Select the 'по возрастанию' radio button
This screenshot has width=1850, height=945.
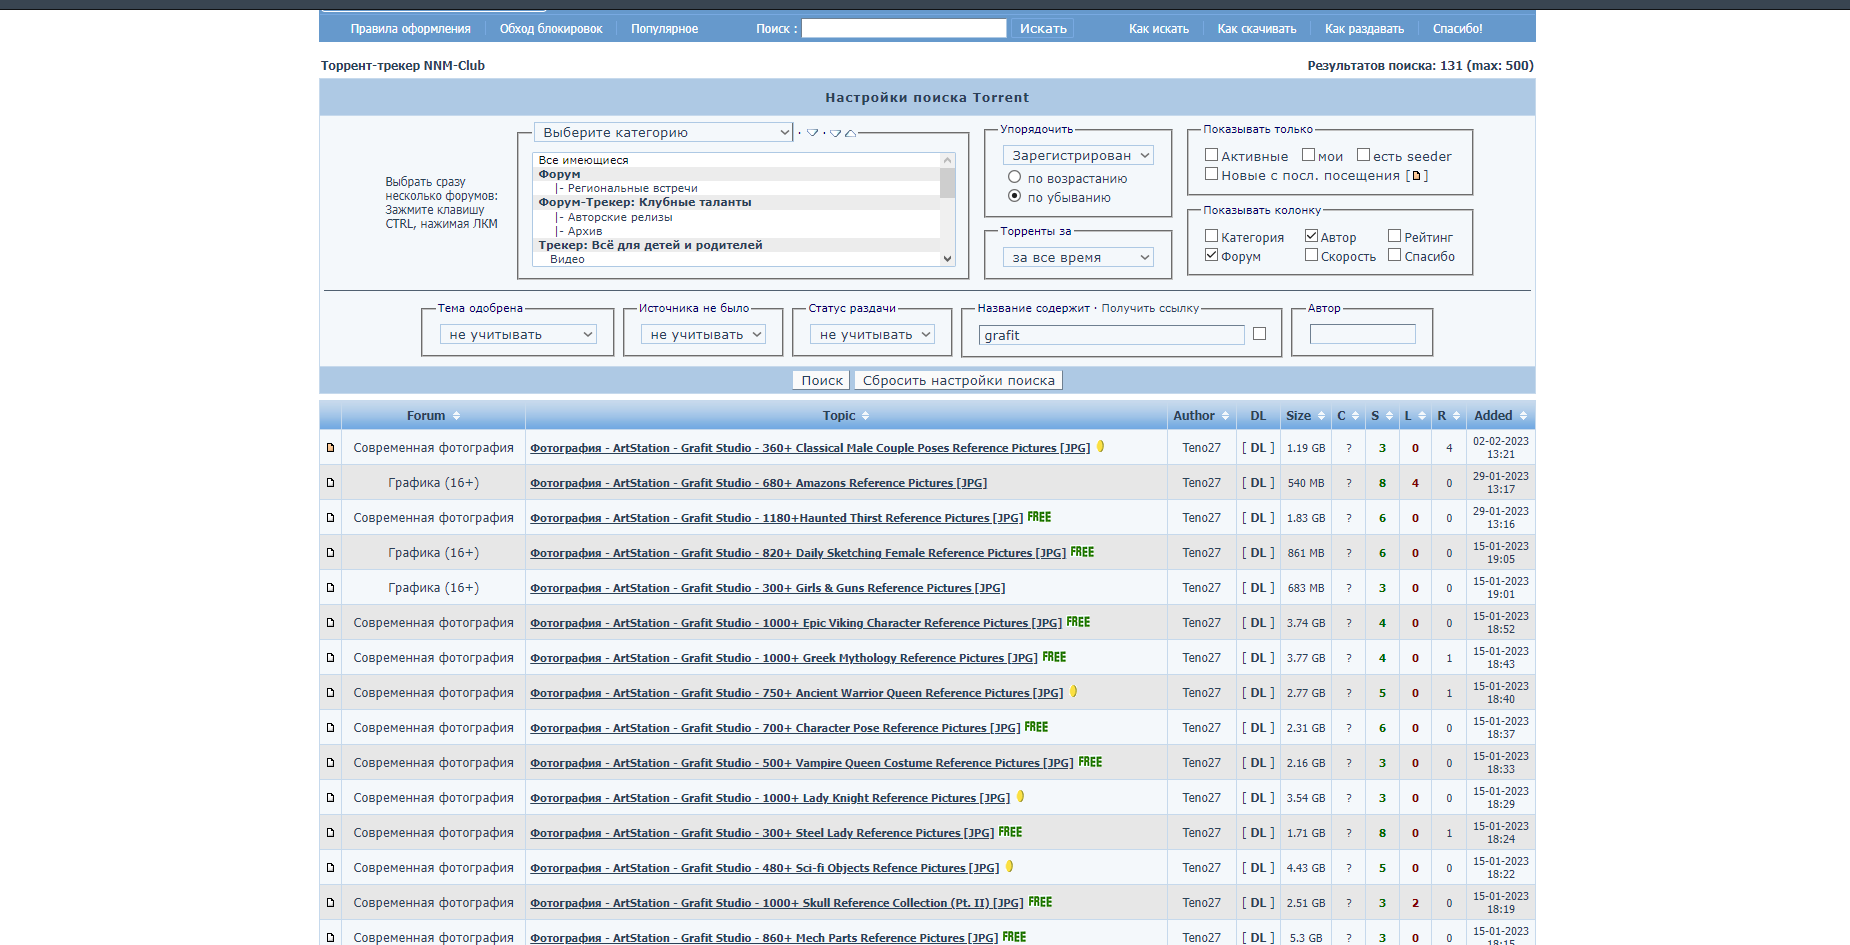click(x=1014, y=178)
